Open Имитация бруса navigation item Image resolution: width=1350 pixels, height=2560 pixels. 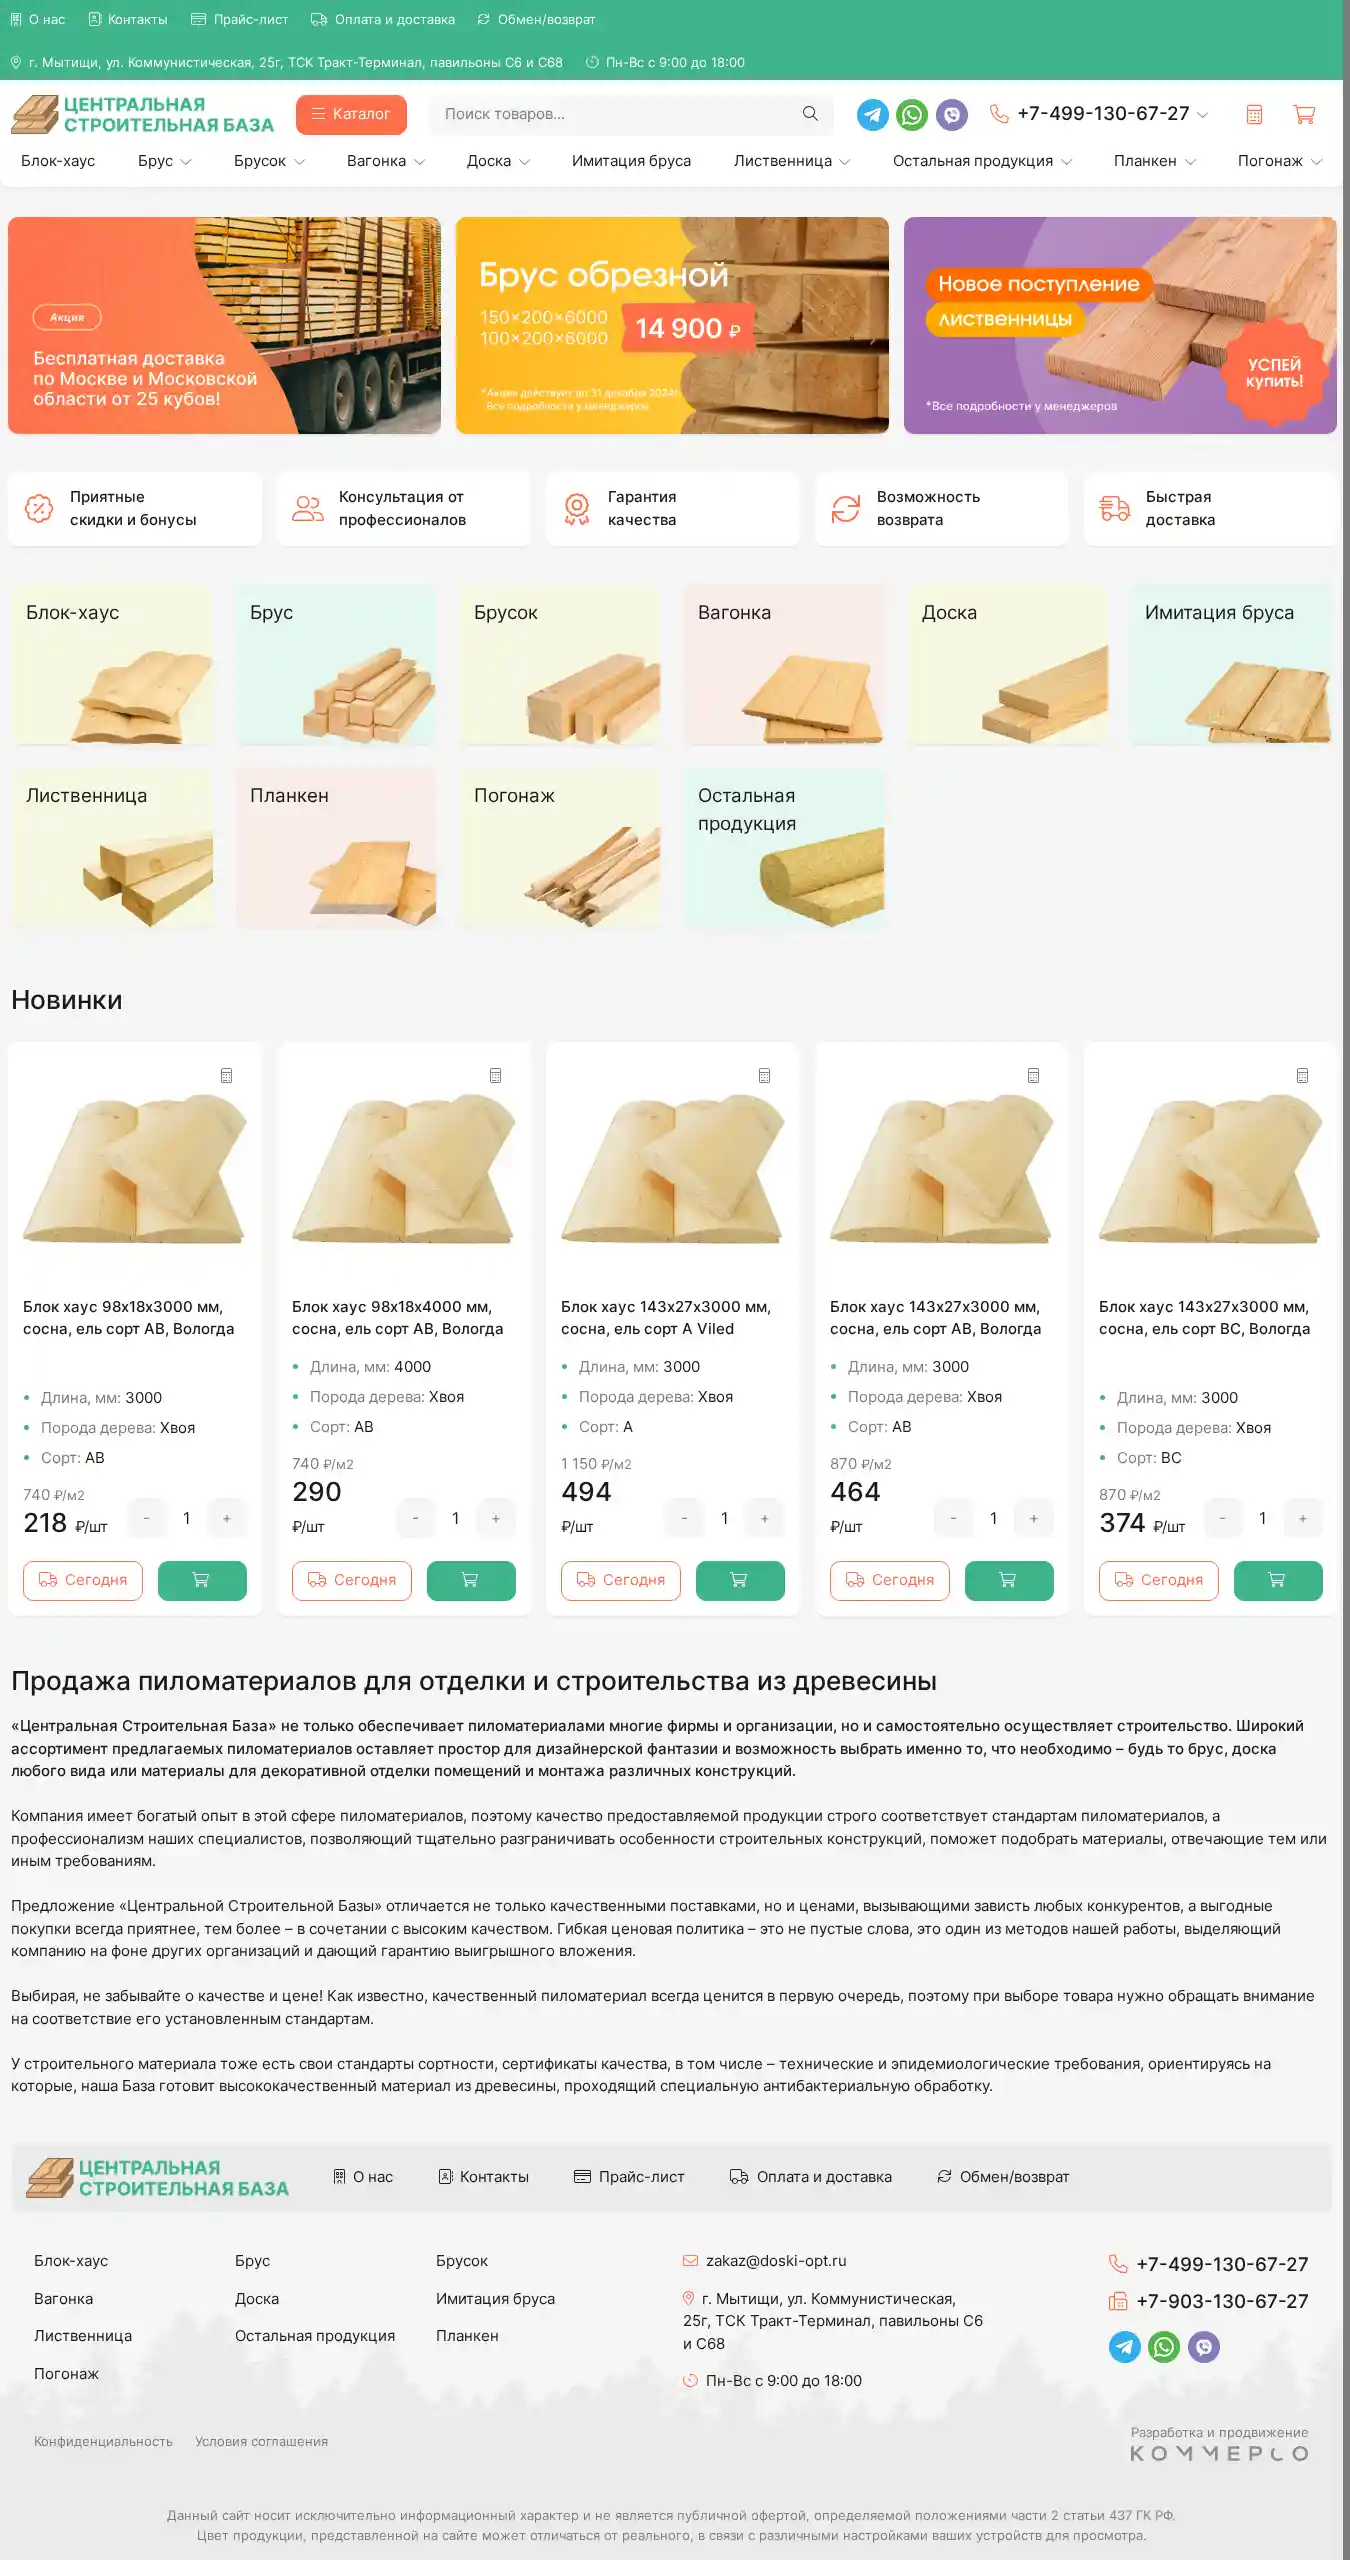631,161
